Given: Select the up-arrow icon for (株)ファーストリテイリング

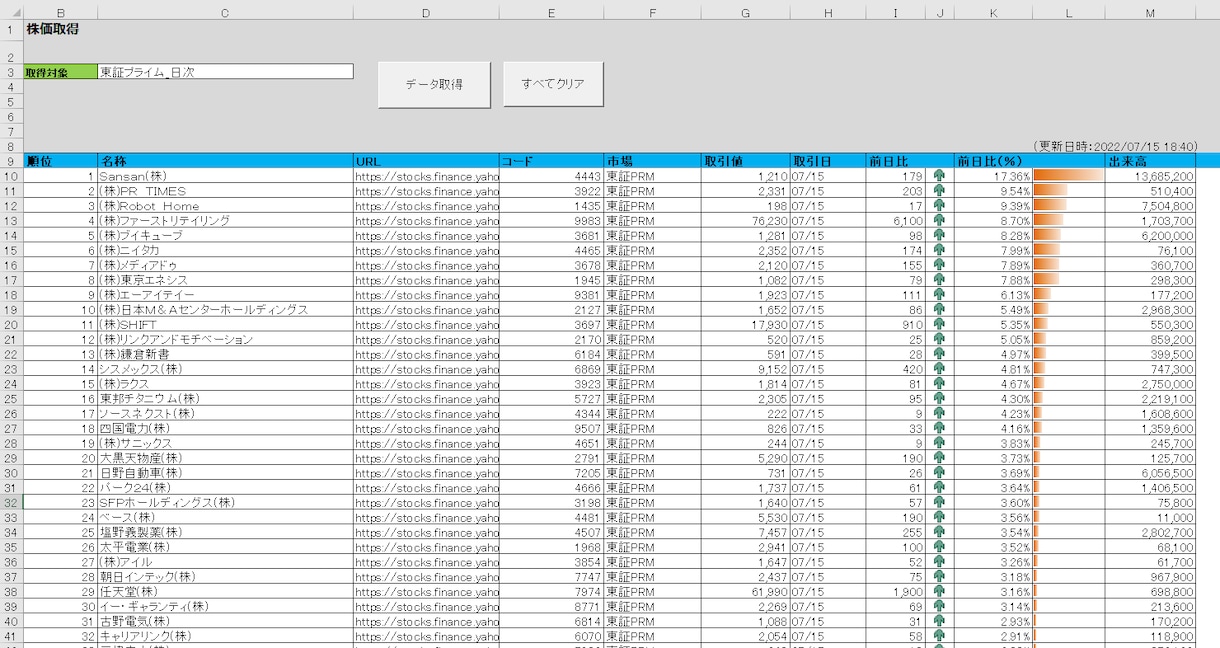Looking at the screenshot, I should click(x=939, y=221).
